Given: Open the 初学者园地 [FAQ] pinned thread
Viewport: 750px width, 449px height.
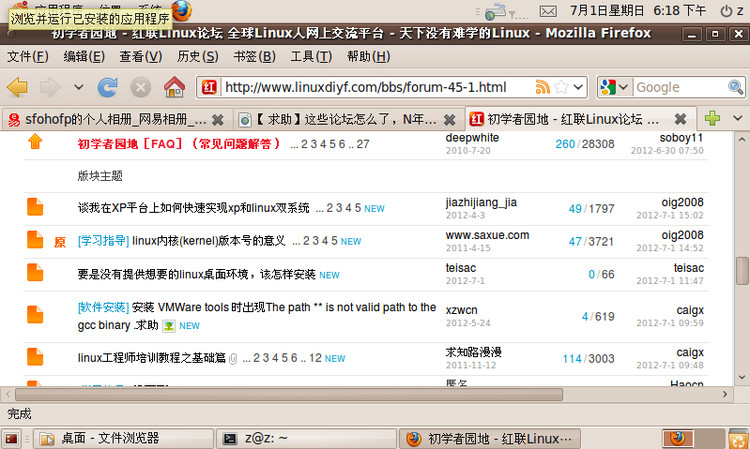Looking at the screenshot, I should point(179,144).
